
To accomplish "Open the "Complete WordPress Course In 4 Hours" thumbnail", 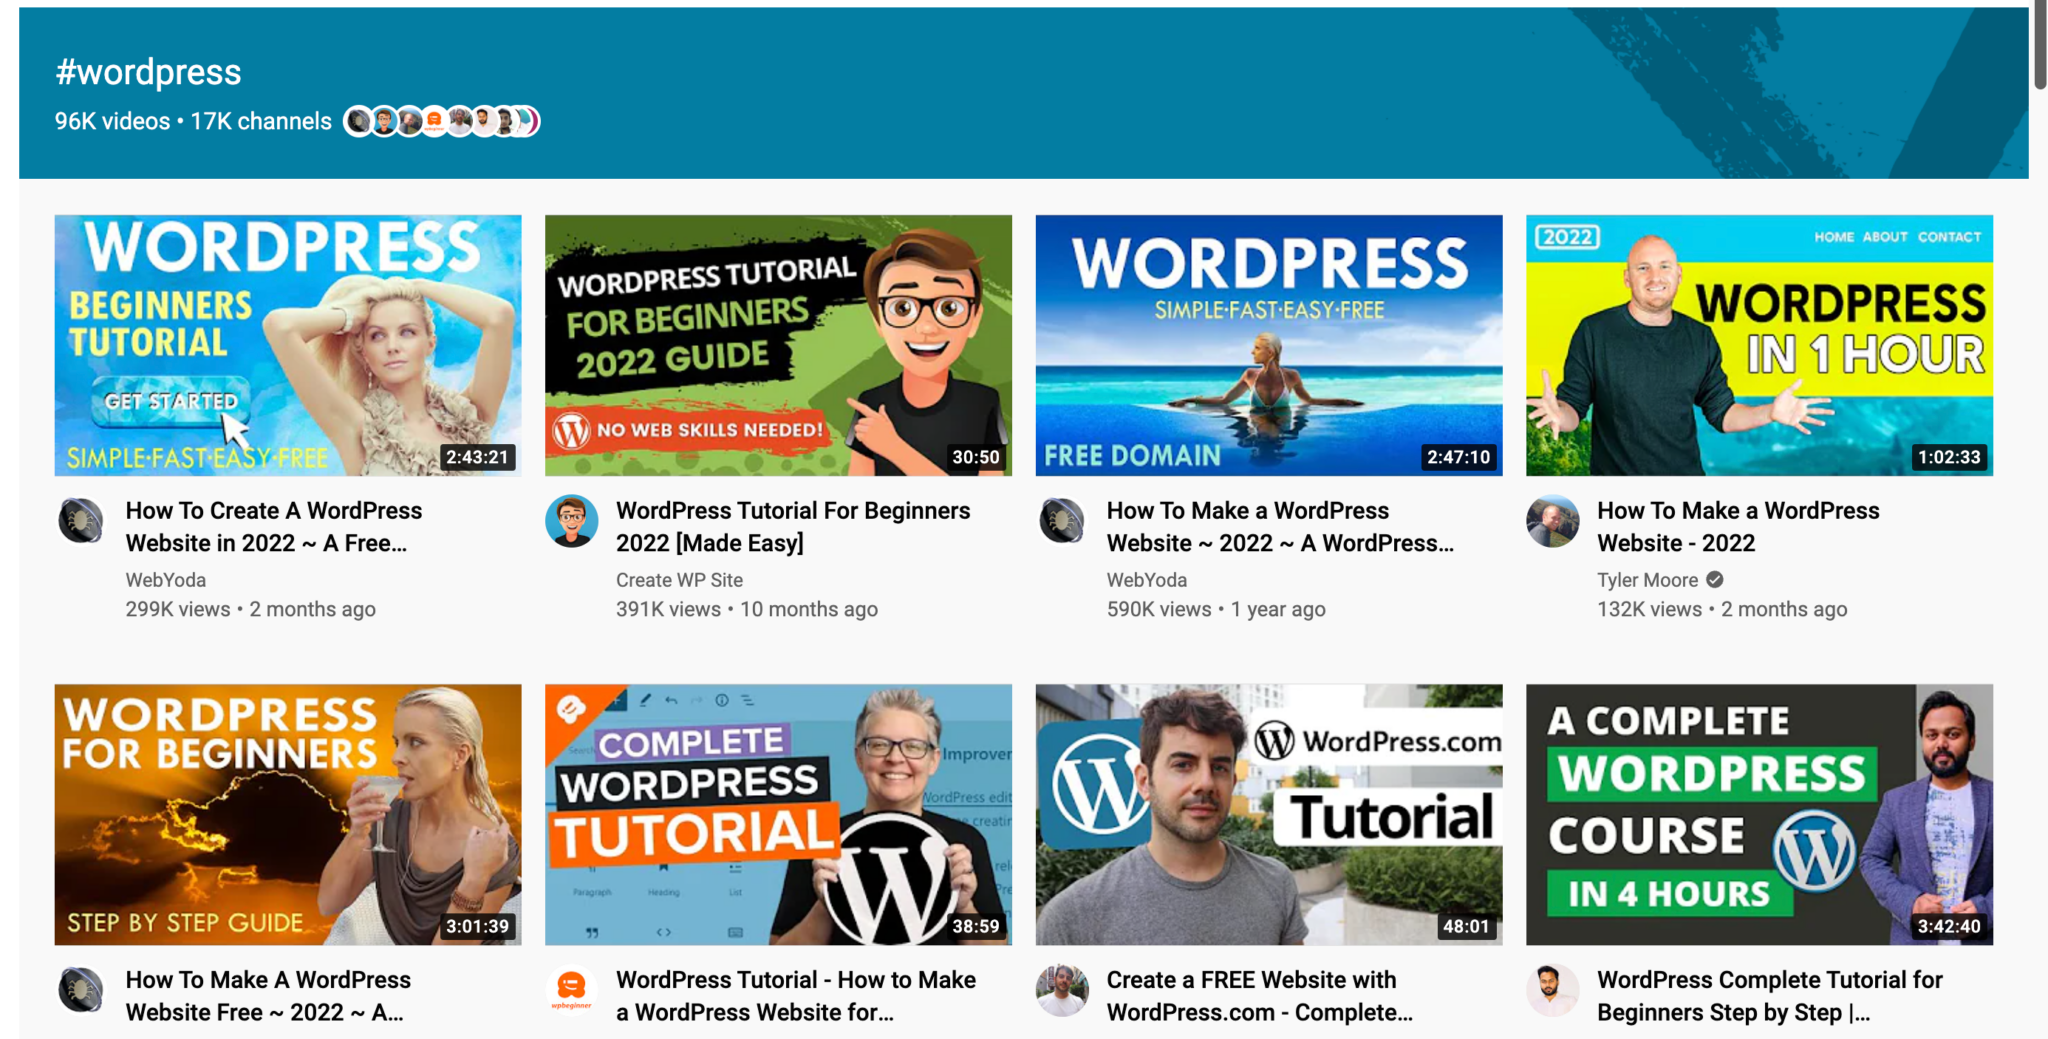I will click(1759, 814).
